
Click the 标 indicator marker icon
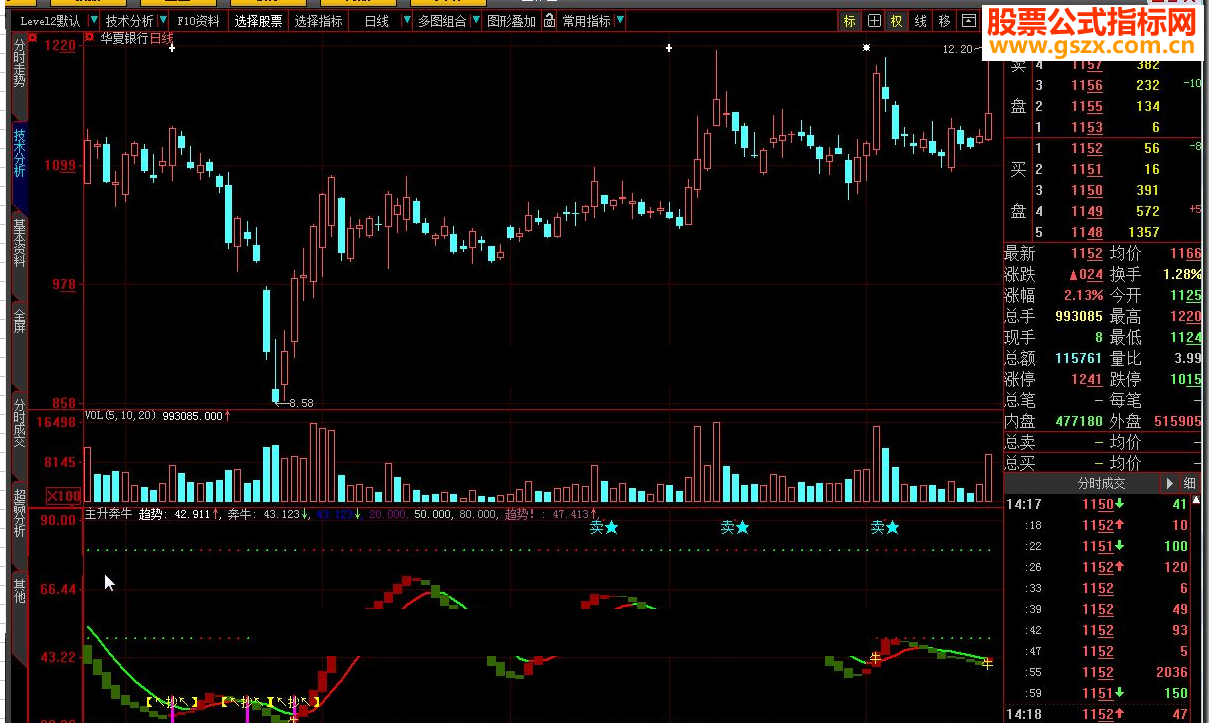coord(850,21)
